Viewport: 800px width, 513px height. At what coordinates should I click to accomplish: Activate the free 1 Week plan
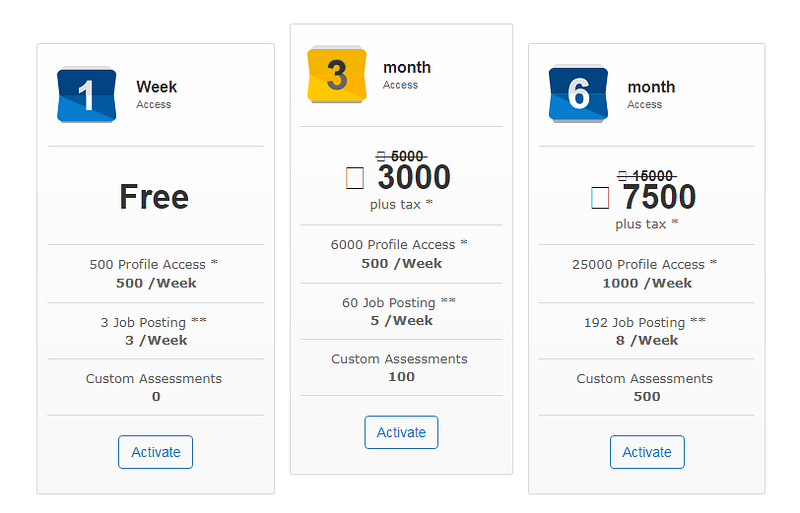(x=155, y=452)
